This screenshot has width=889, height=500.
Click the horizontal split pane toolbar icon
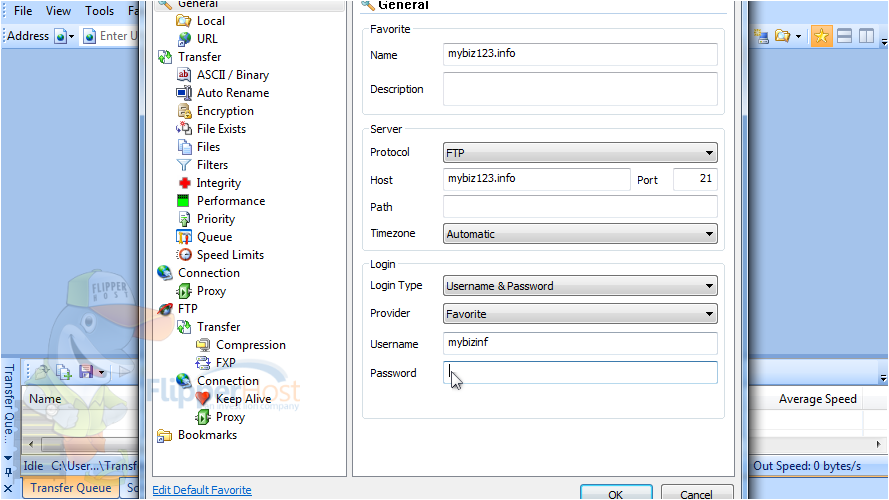coord(844,36)
